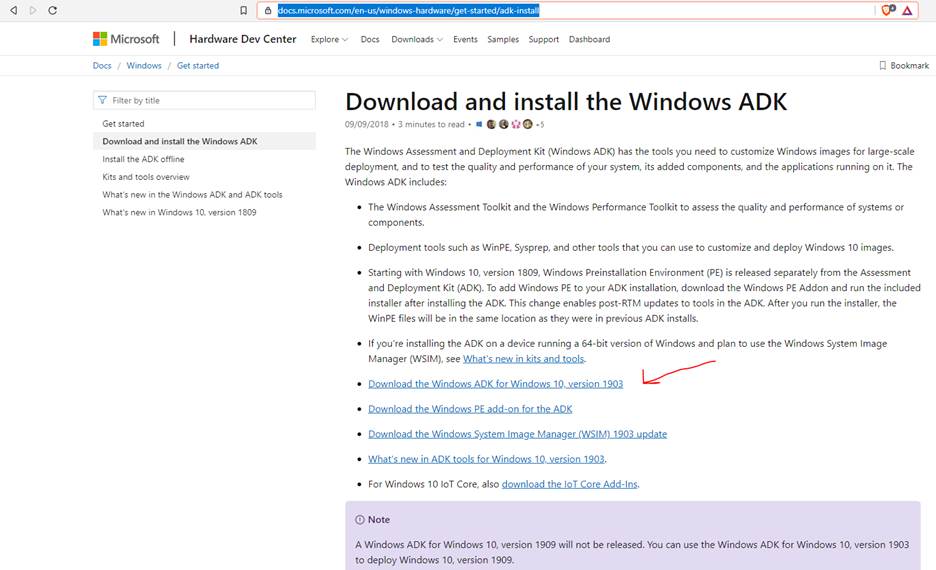Click the browser address bar URL
Viewport: 936px width, 570px height.
coord(408,10)
